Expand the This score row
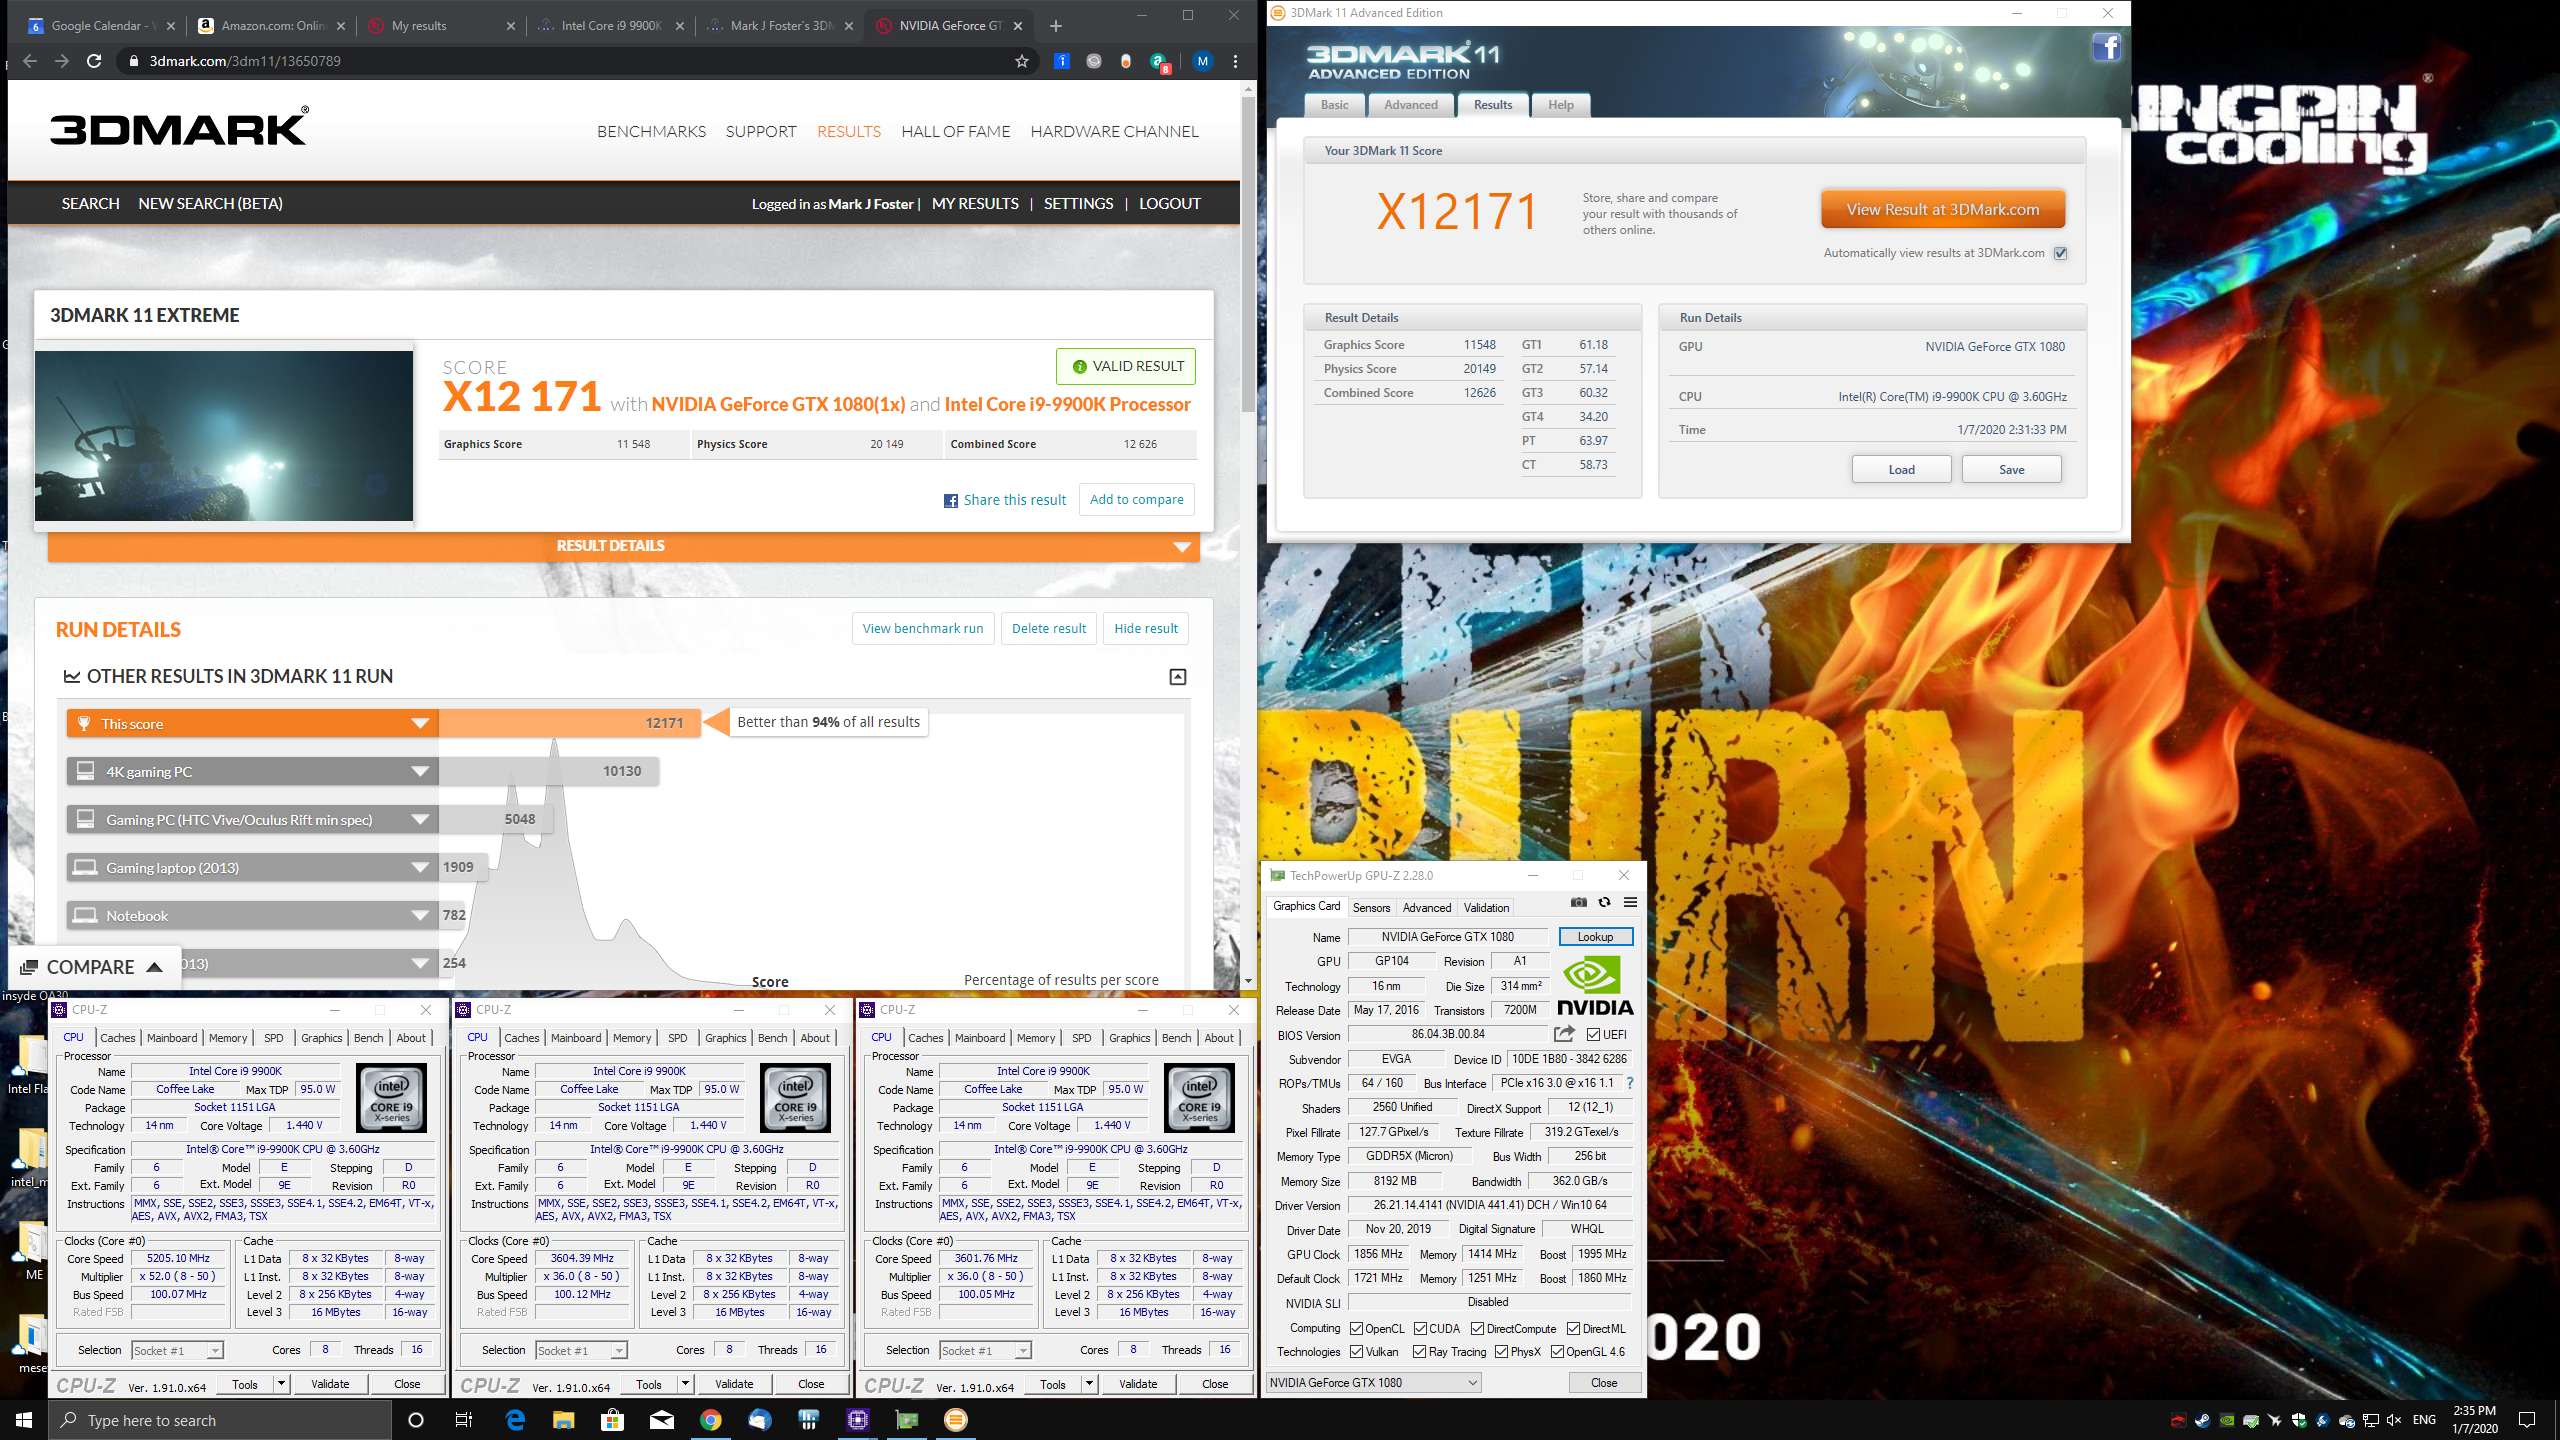2560x1440 pixels. click(x=420, y=723)
